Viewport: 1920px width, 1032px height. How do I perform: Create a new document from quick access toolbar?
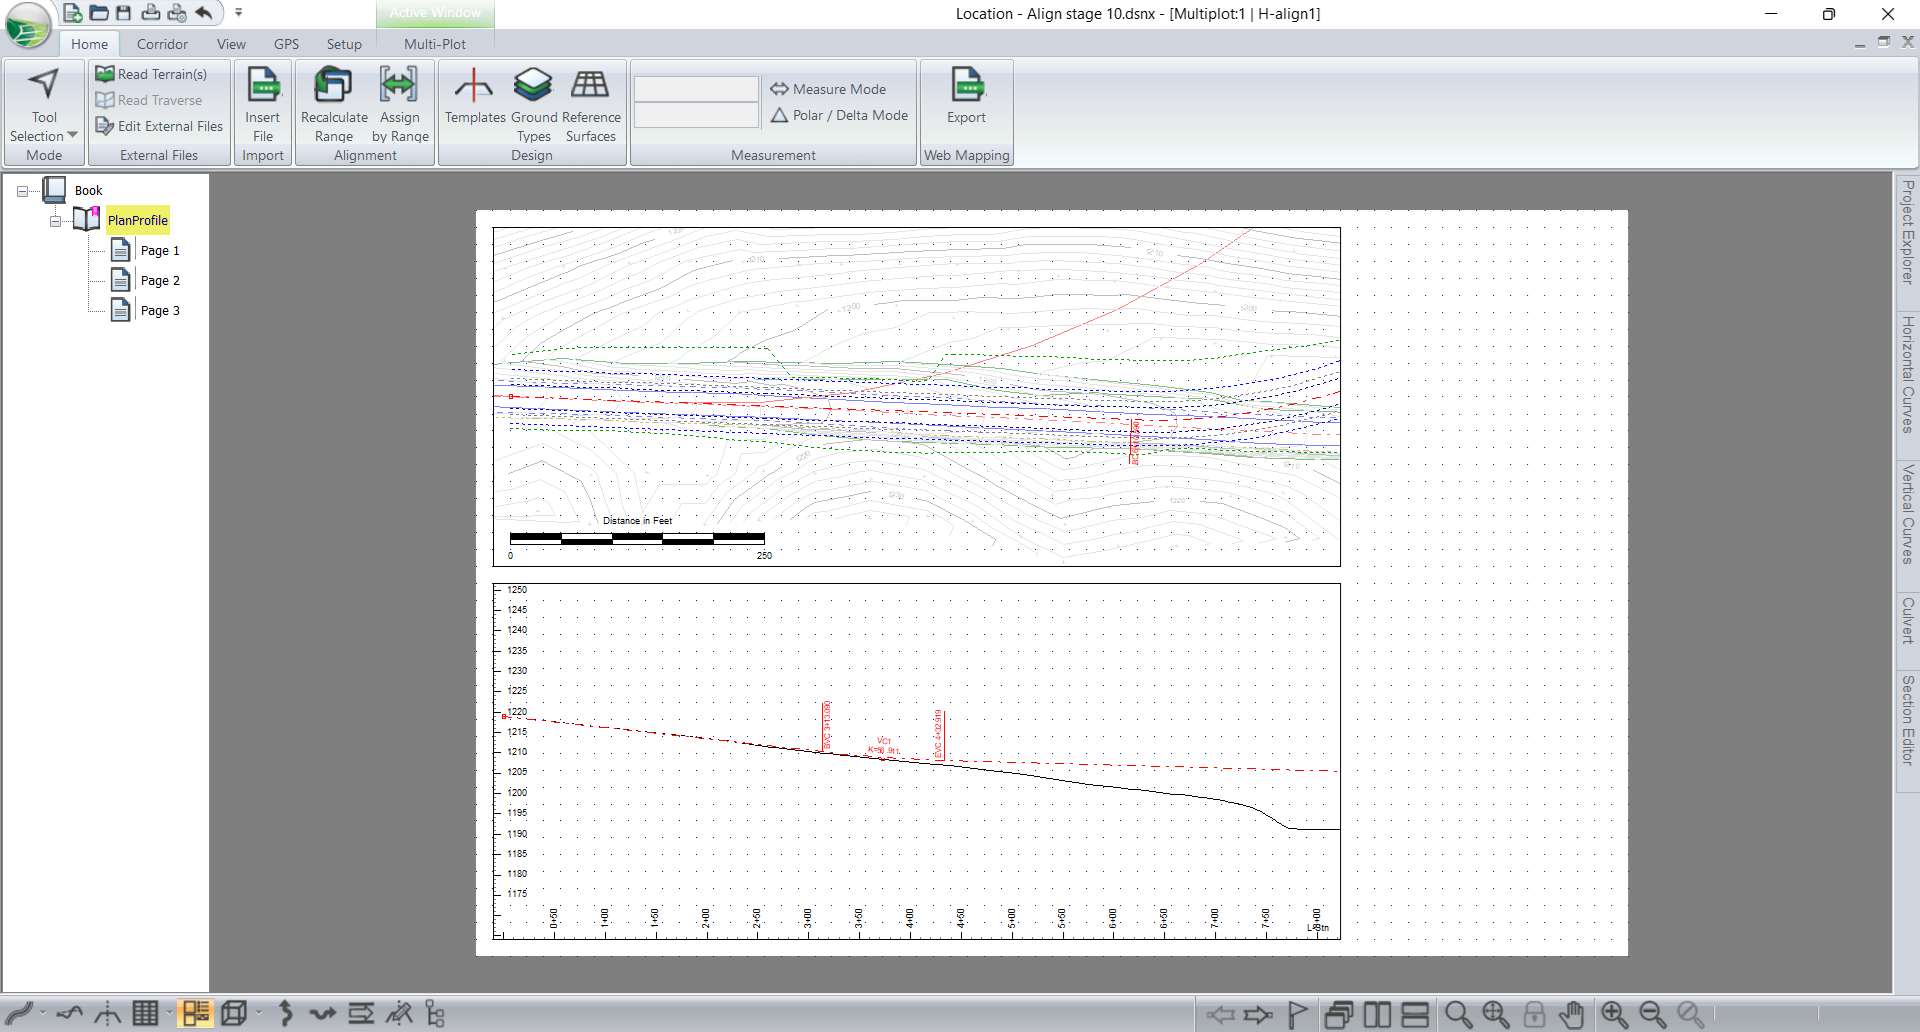pyautogui.click(x=72, y=13)
